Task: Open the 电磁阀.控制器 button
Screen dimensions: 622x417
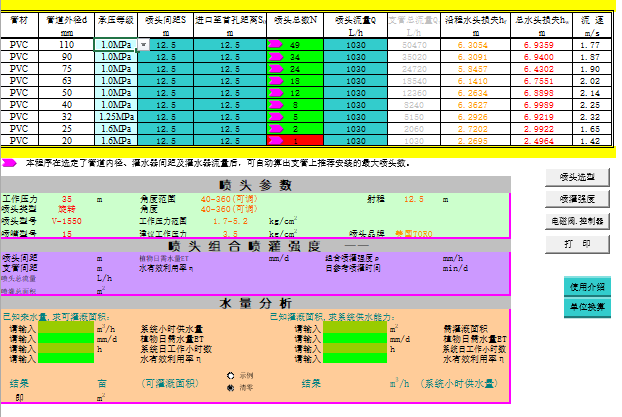Action: pyautogui.click(x=577, y=220)
